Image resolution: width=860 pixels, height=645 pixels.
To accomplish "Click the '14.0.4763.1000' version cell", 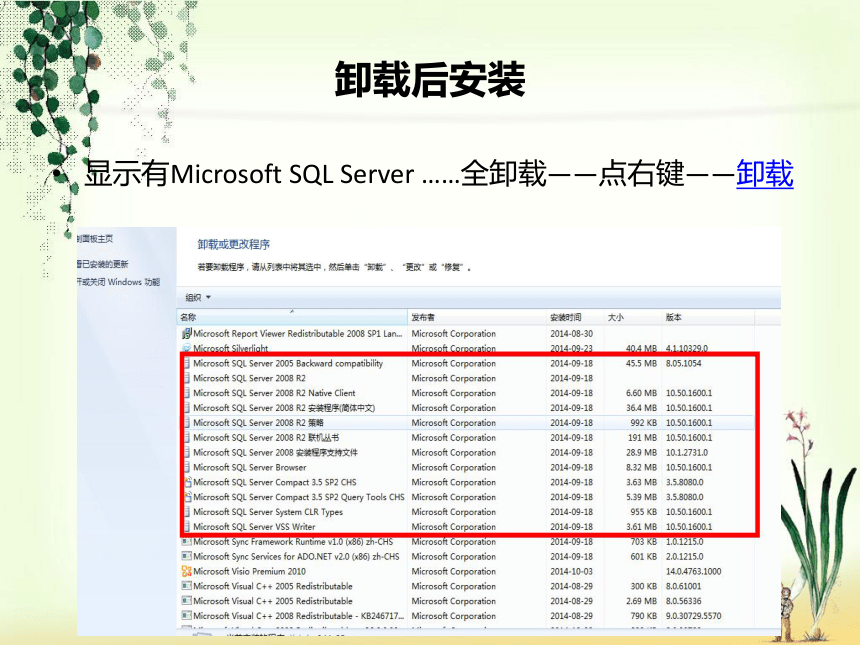I will [694, 571].
